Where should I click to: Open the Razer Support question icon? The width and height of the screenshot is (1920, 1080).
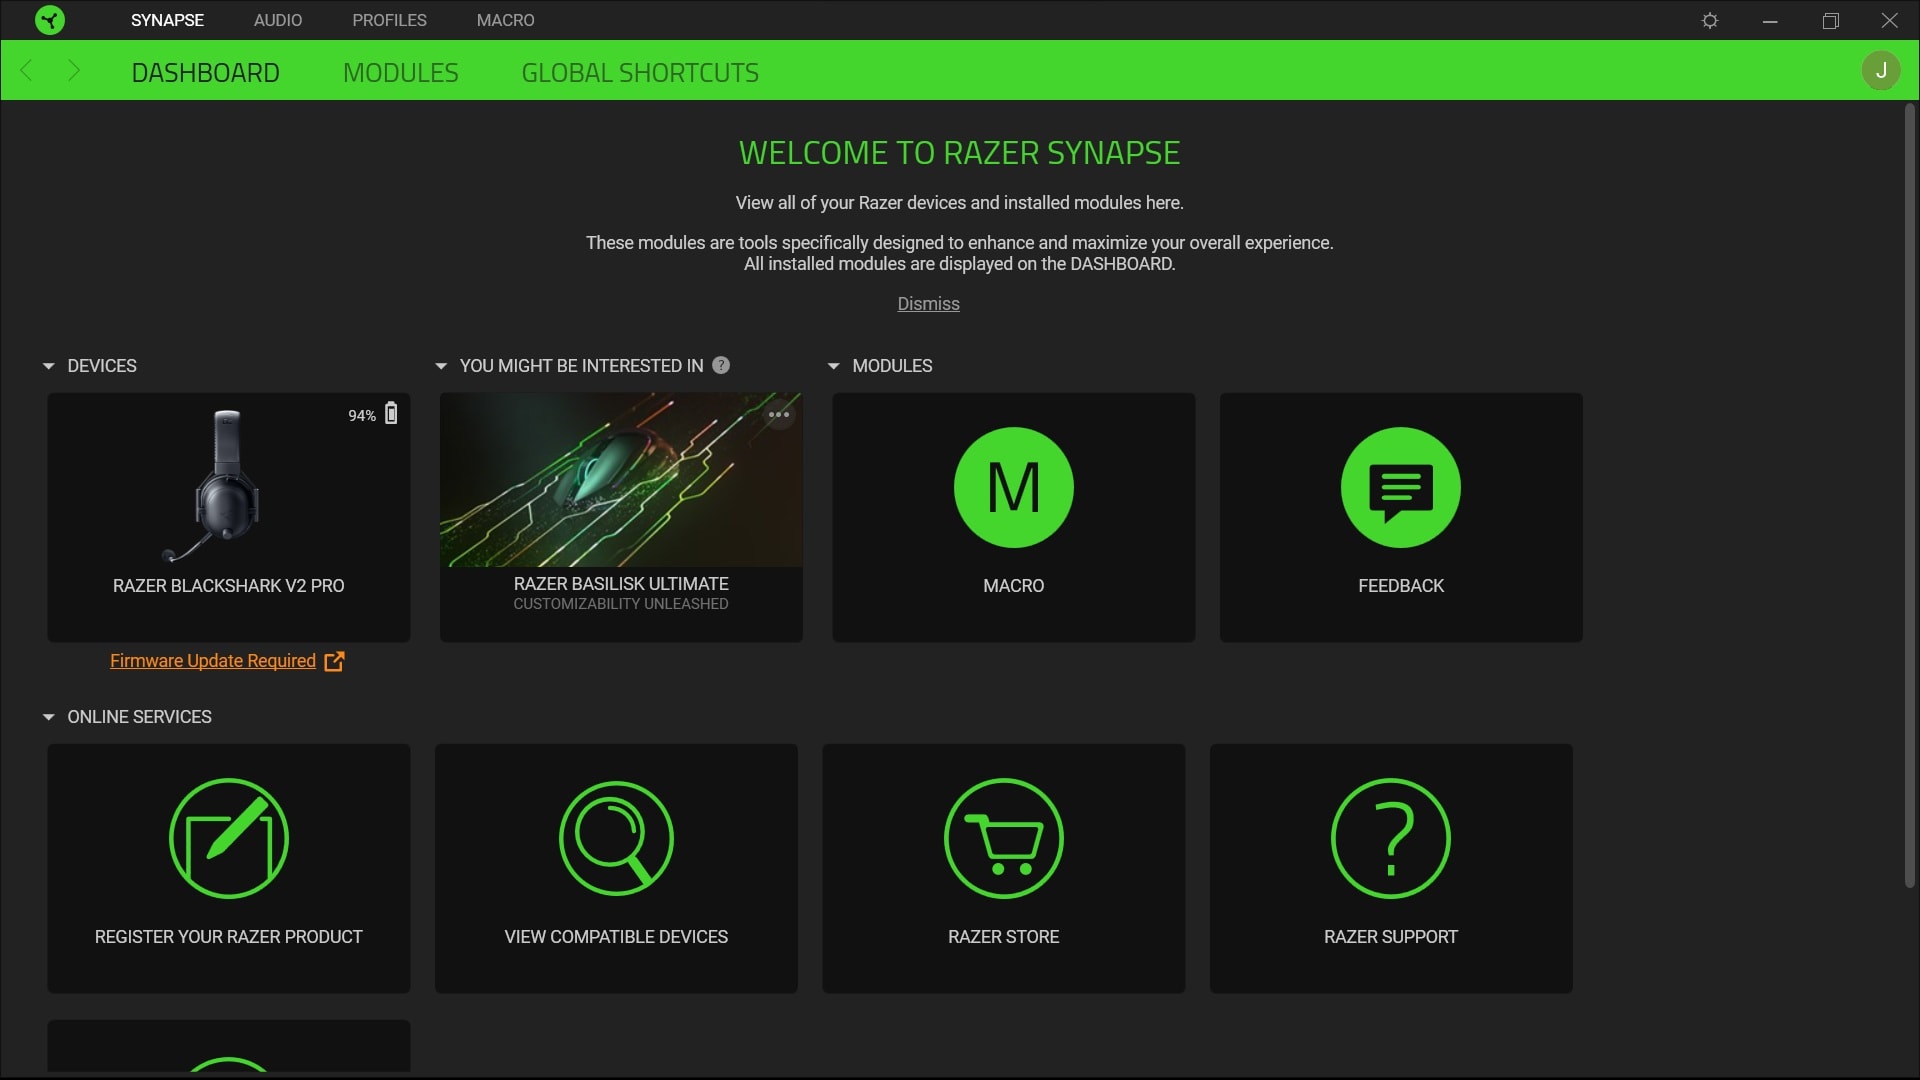point(1391,839)
